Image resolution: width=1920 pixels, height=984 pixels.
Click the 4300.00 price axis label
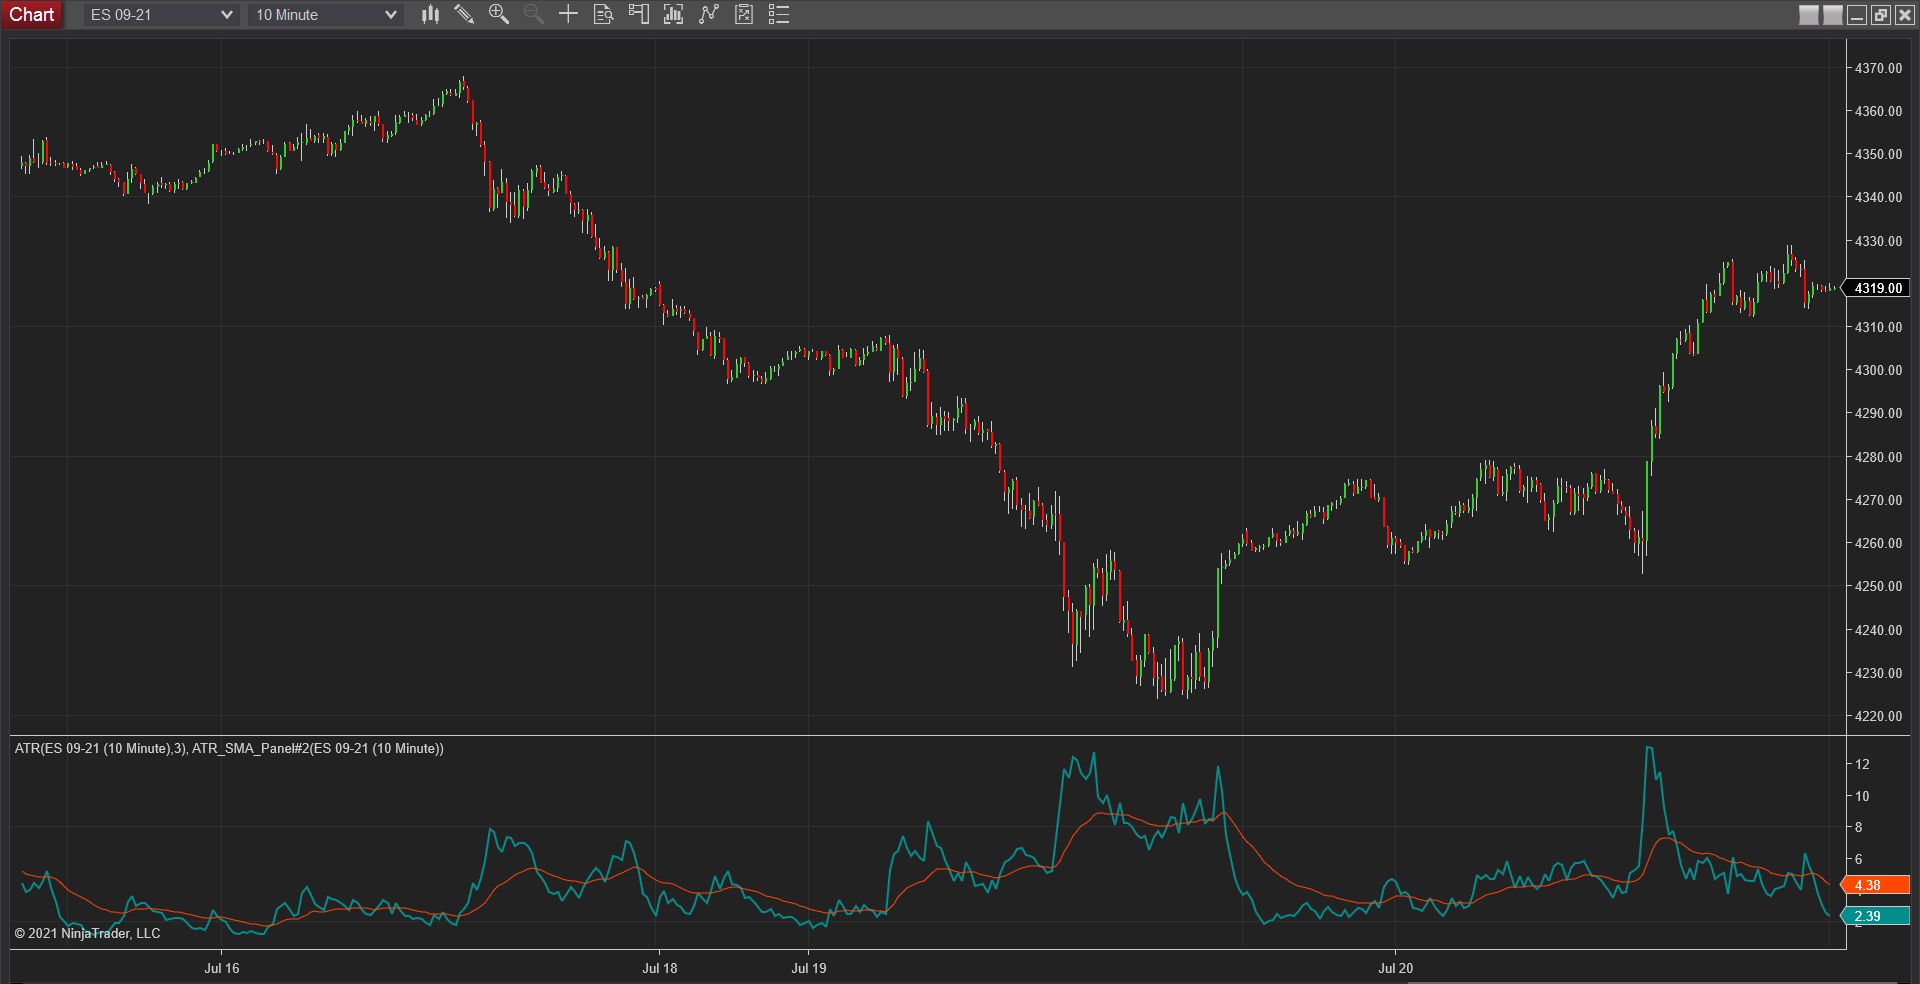[x=1878, y=370]
